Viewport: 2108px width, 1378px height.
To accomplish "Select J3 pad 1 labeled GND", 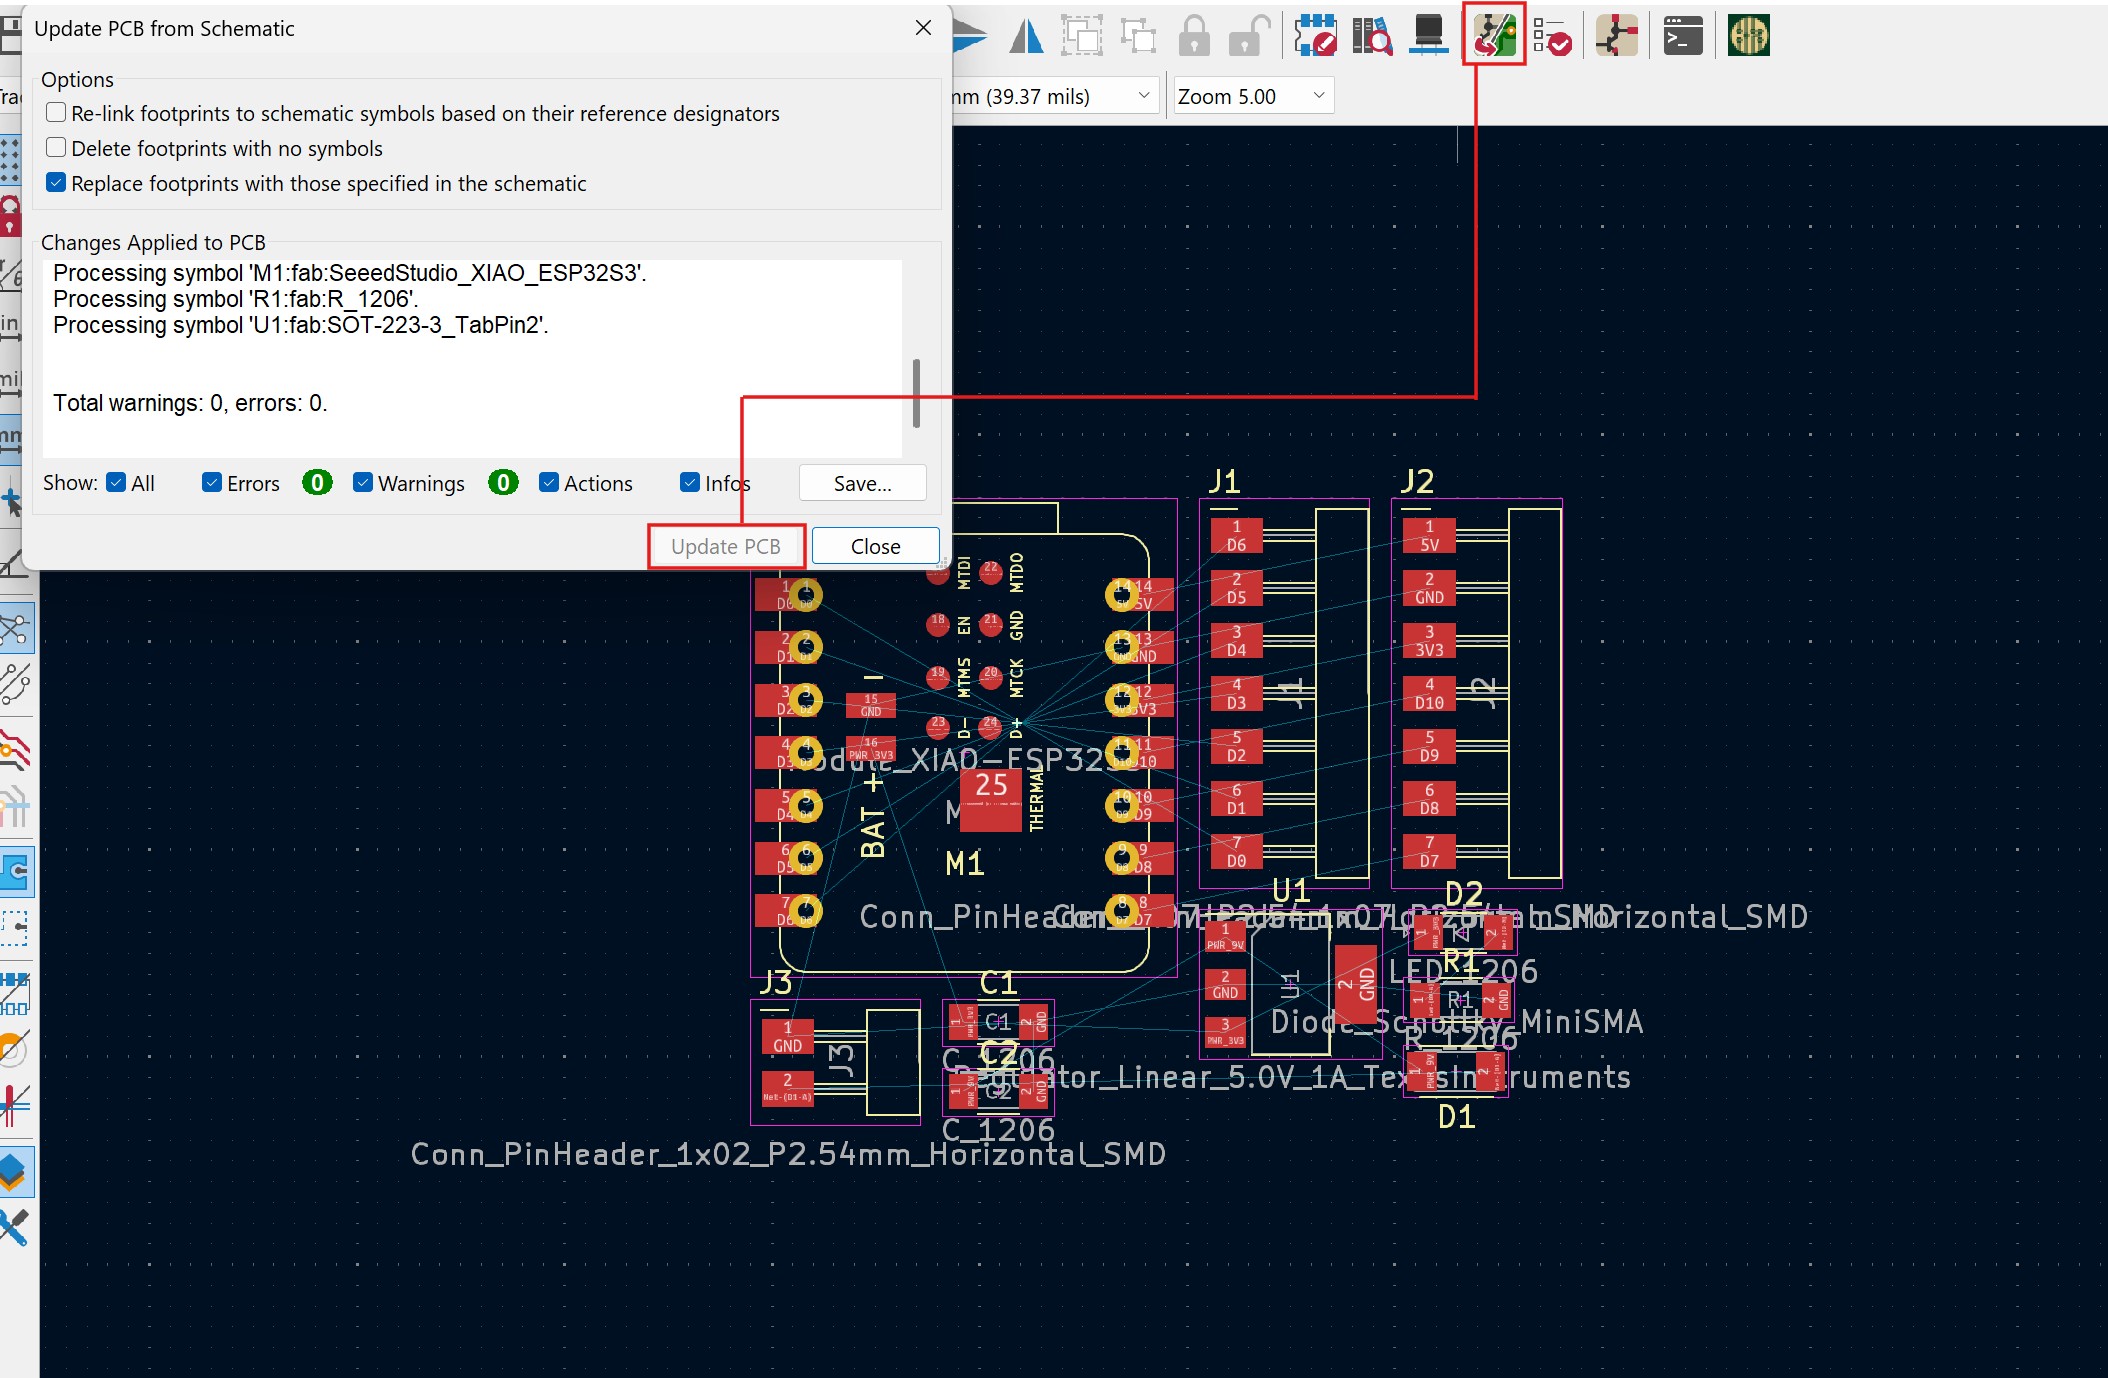I will [787, 1037].
